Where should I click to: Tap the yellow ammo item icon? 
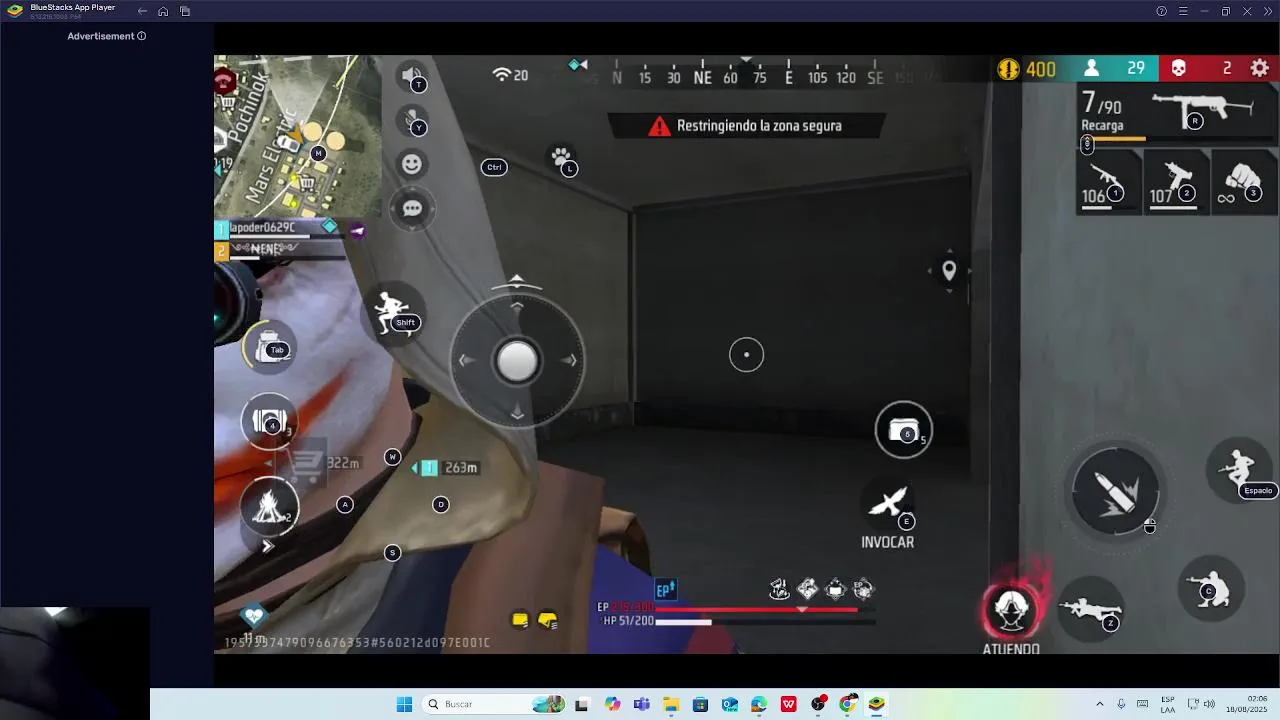click(520, 620)
